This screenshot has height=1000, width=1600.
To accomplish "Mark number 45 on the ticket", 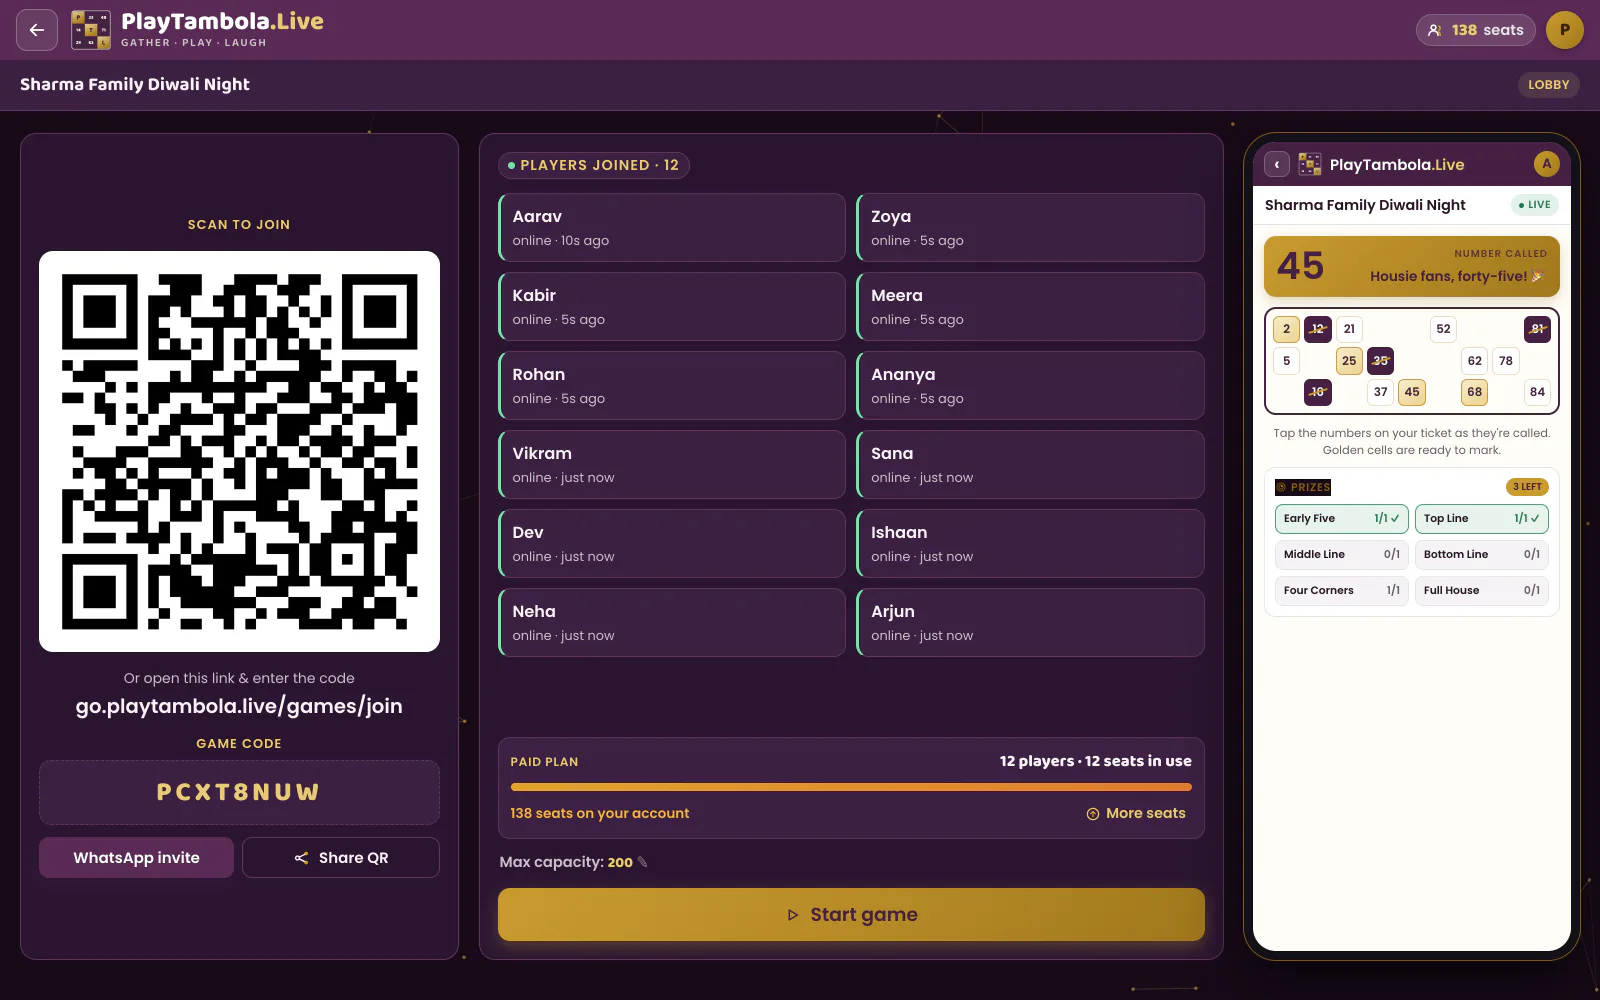I will (x=1412, y=392).
